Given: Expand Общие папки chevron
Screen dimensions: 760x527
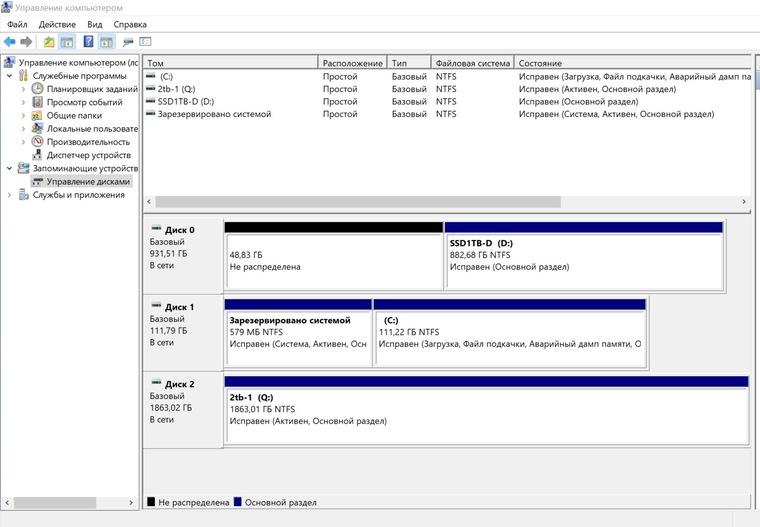Looking at the screenshot, I should pyautogui.click(x=23, y=115).
